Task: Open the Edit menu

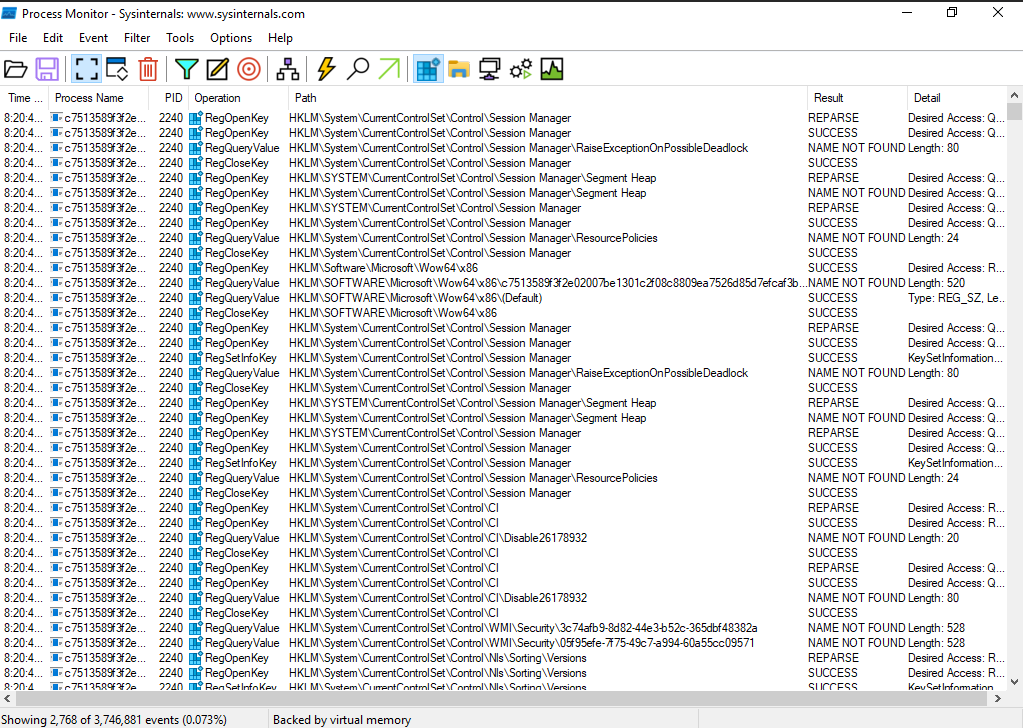Action: pyautogui.click(x=53, y=38)
